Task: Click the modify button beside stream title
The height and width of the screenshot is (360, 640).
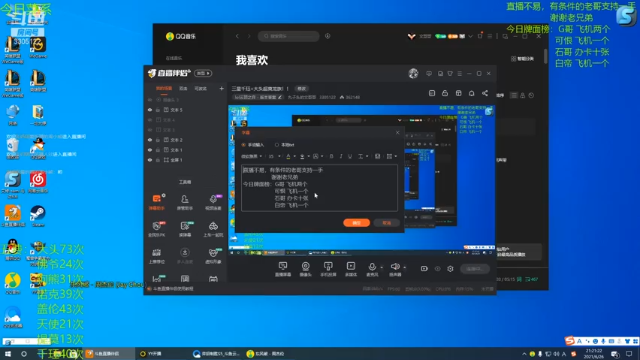Action: (301, 89)
